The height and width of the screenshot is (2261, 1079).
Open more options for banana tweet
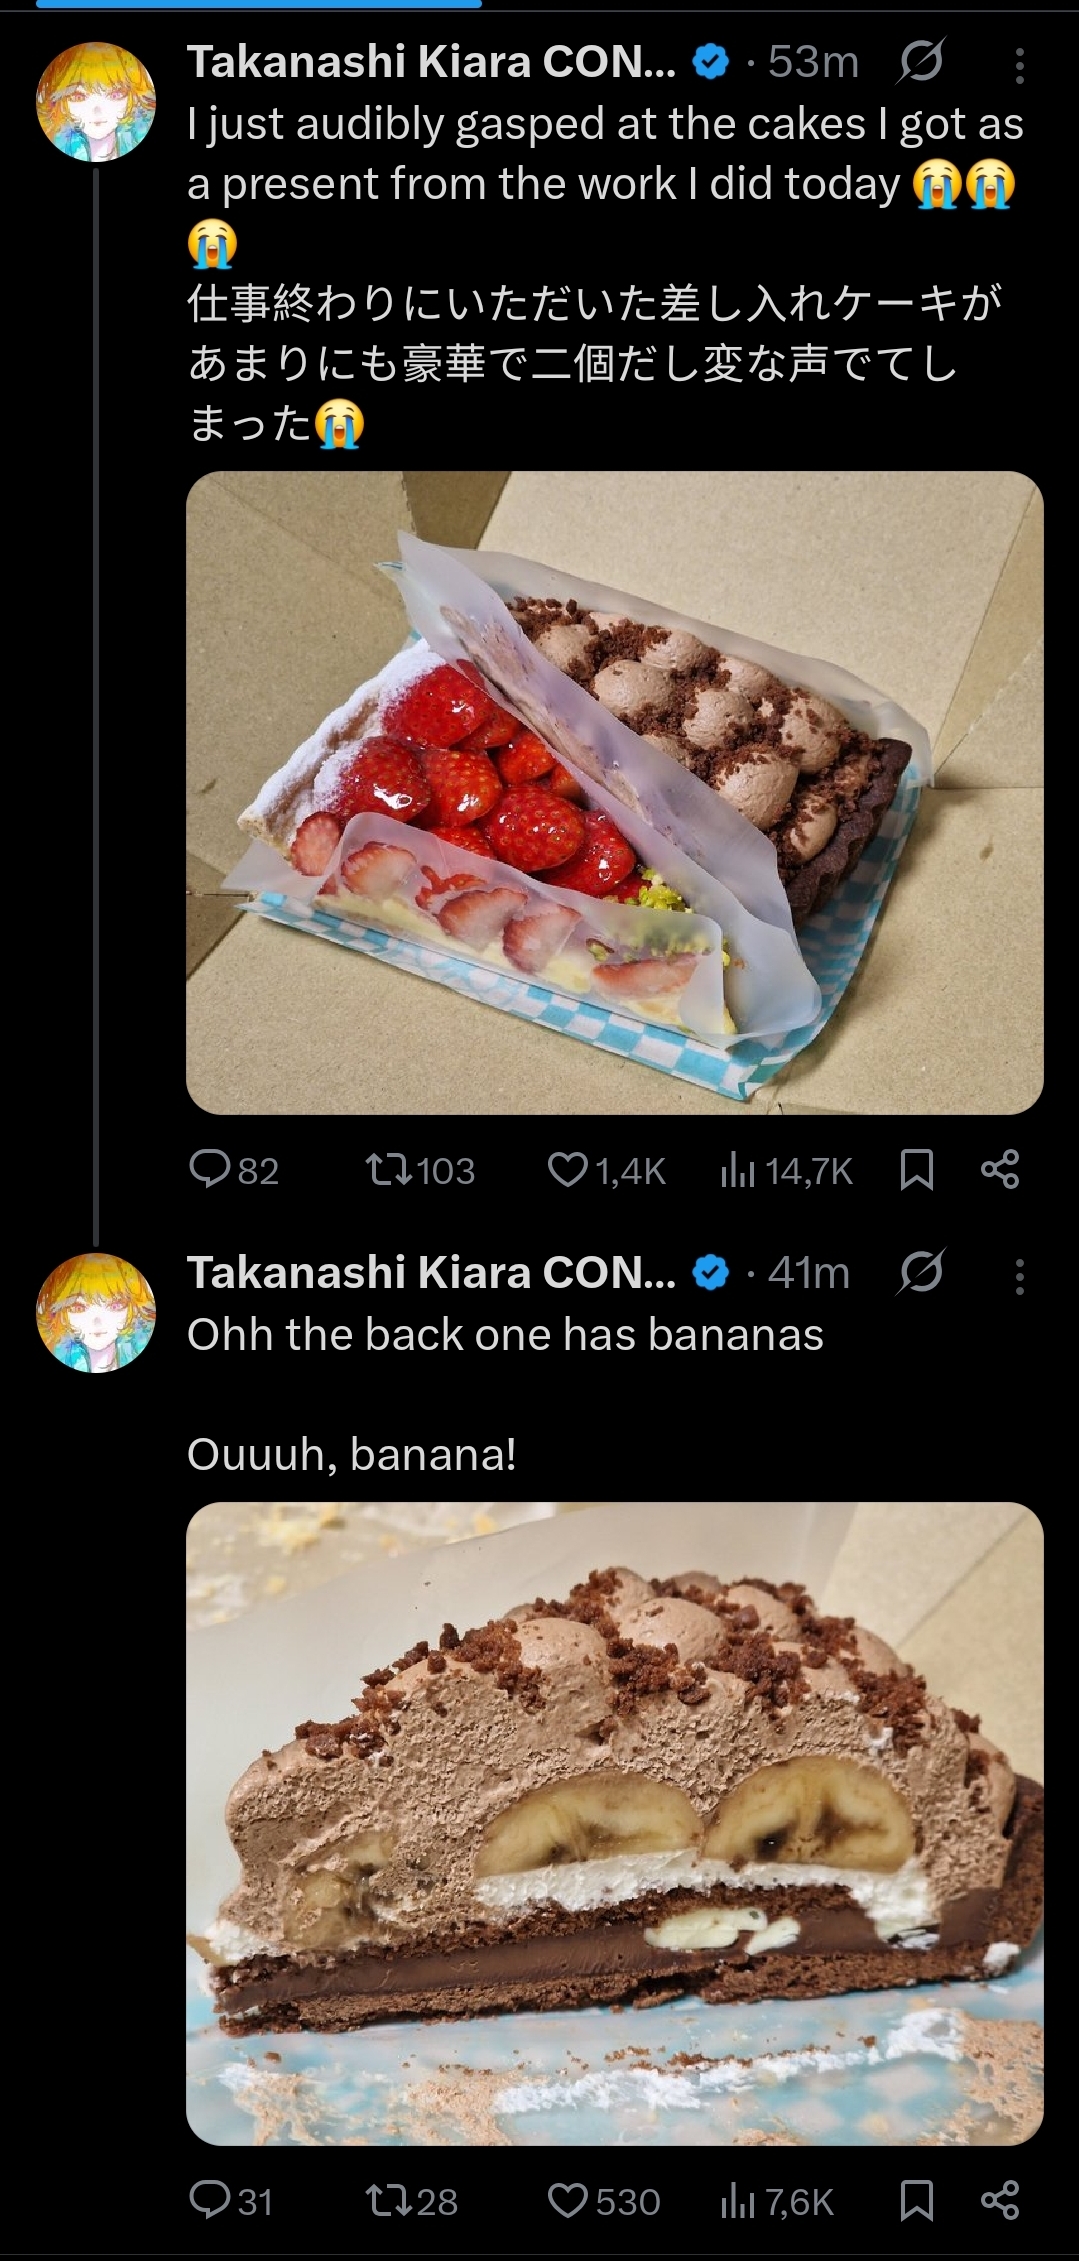1019,1277
